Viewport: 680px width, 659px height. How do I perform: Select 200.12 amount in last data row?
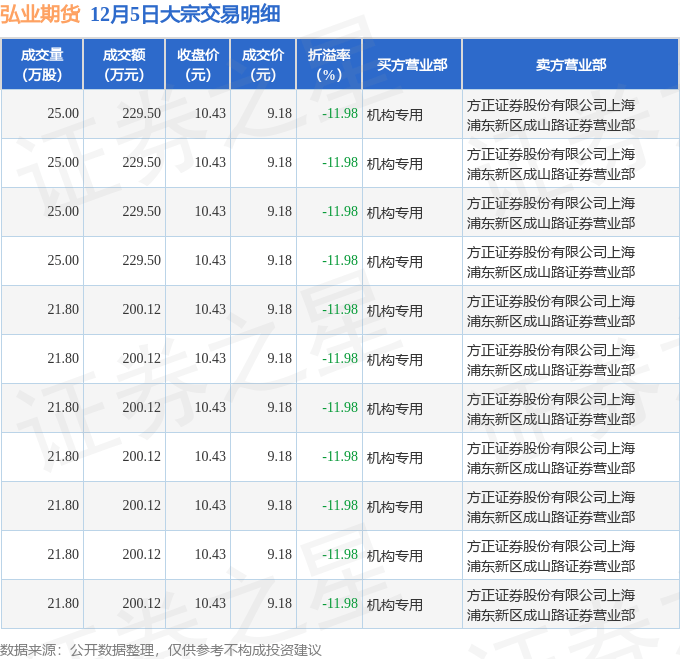(141, 604)
